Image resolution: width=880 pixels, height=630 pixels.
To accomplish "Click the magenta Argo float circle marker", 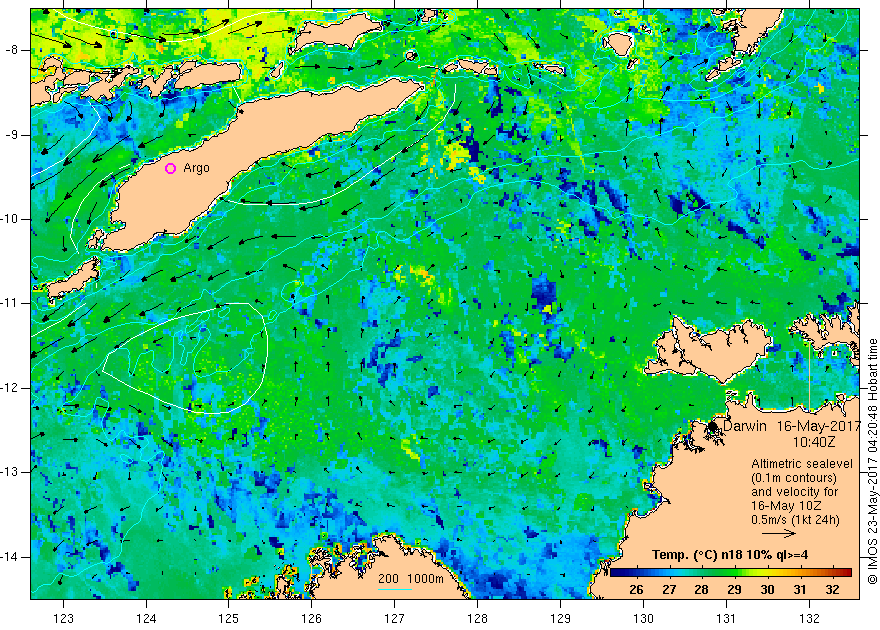I will pyautogui.click(x=171, y=168).
